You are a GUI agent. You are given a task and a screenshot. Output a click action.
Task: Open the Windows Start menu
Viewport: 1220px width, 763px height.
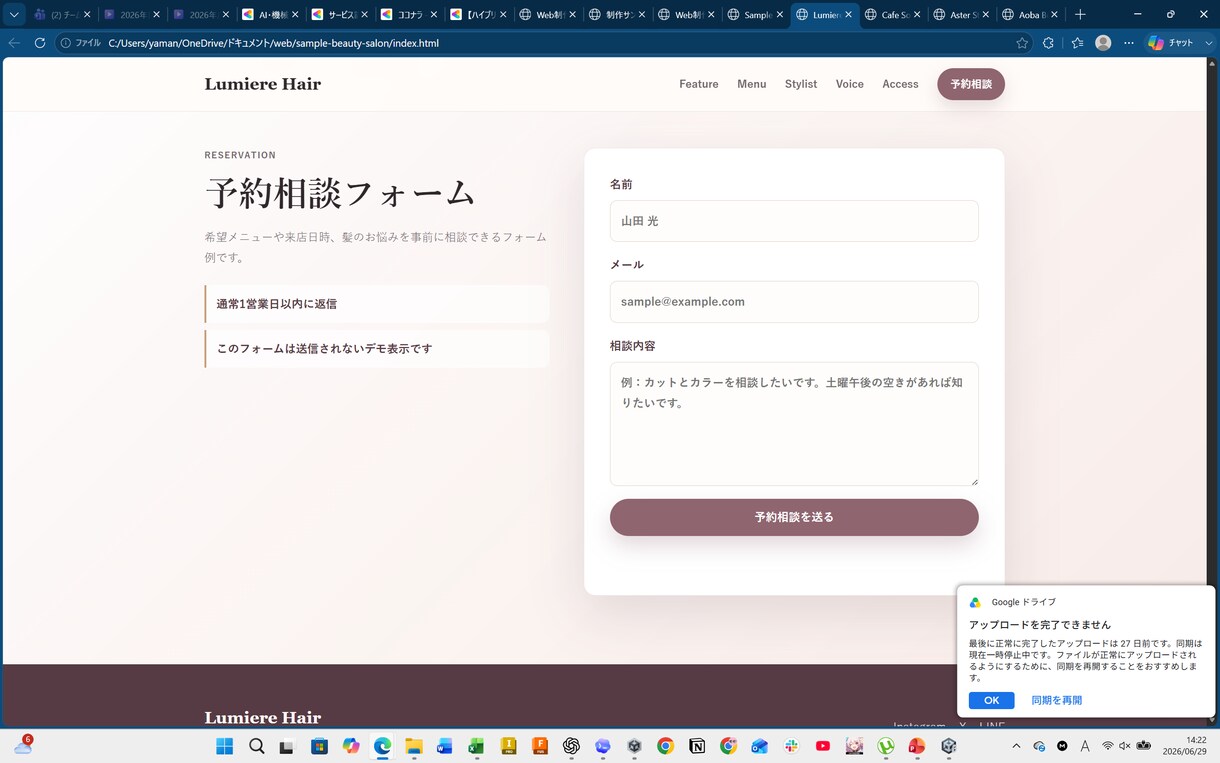tap(225, 746)
